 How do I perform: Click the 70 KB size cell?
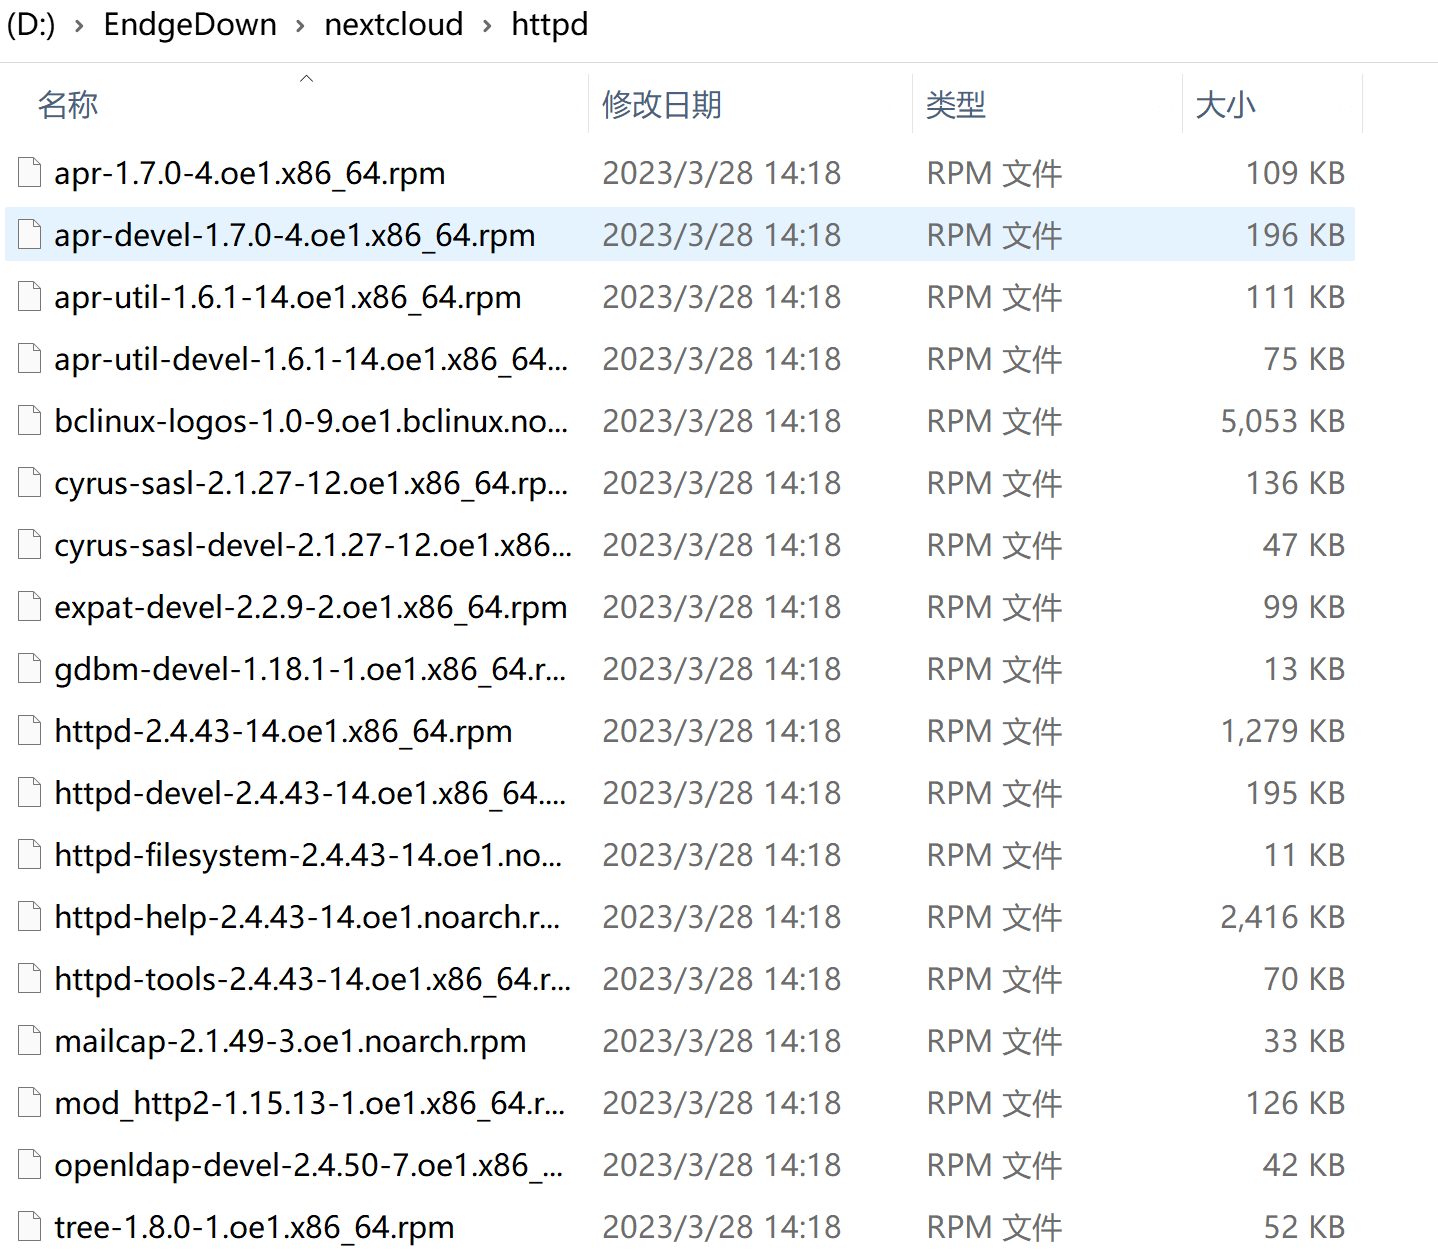1305,979
